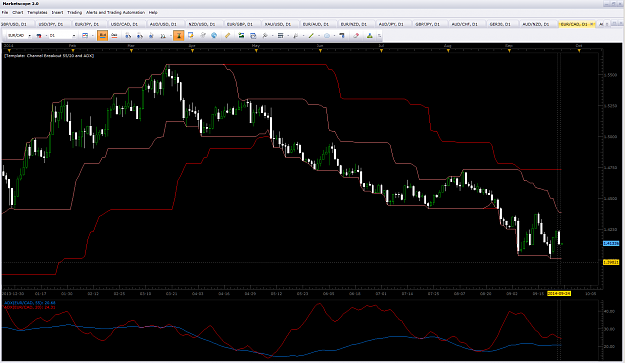Switch to the AUD/NZD, D1 chart tab
The image size is (625, 363).
click(x=536, y=24)
